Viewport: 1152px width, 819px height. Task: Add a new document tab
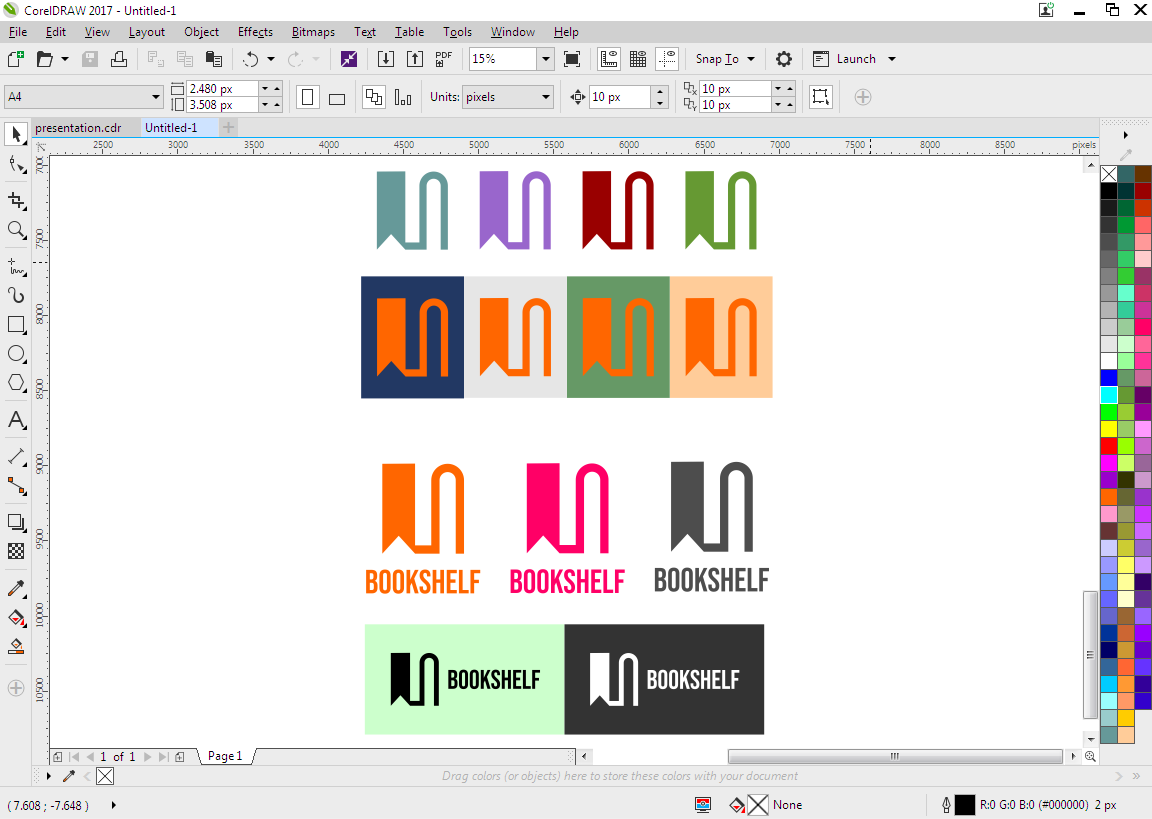[228, 128]
